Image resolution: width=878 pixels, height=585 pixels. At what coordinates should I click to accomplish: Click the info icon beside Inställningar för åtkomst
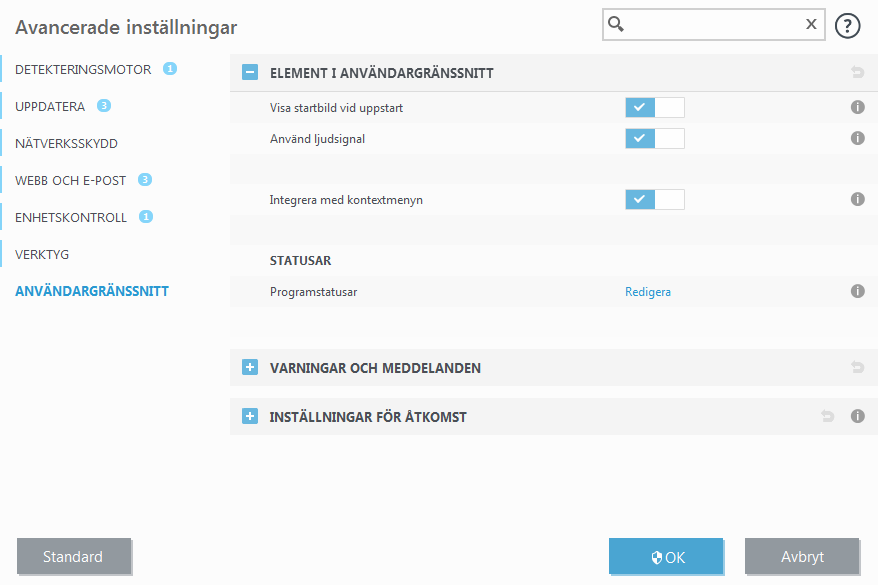tap(857, 417)
